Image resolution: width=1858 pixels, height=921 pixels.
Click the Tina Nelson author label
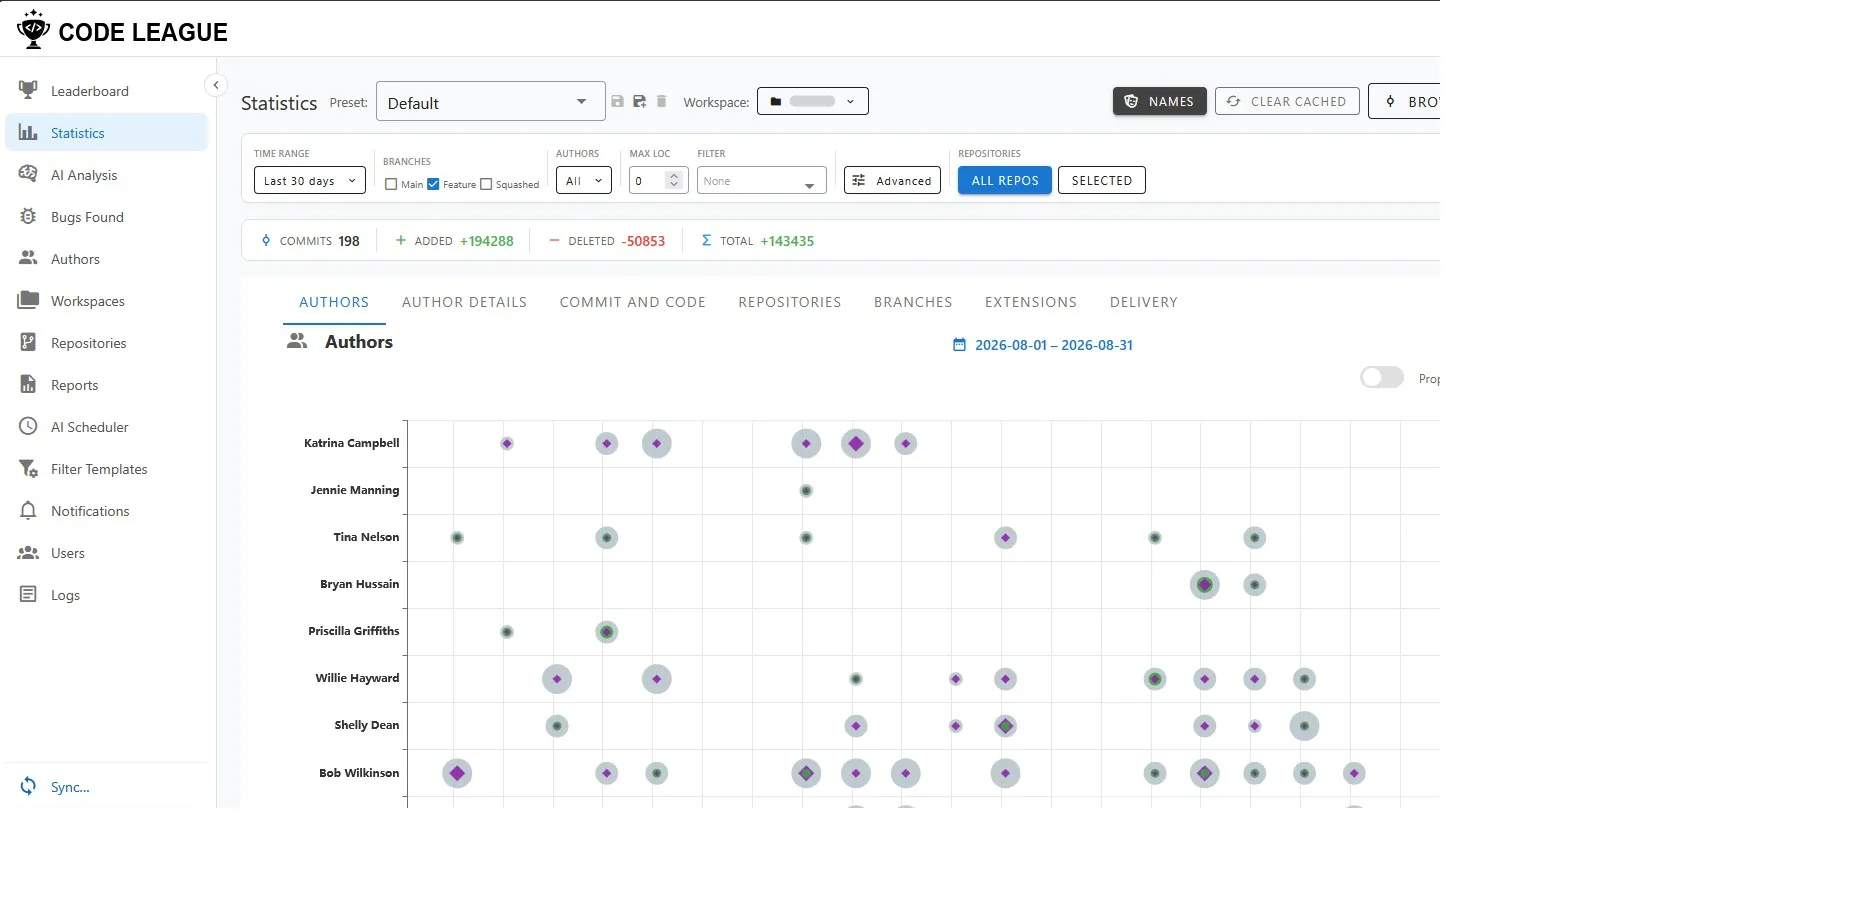point(366,537)
